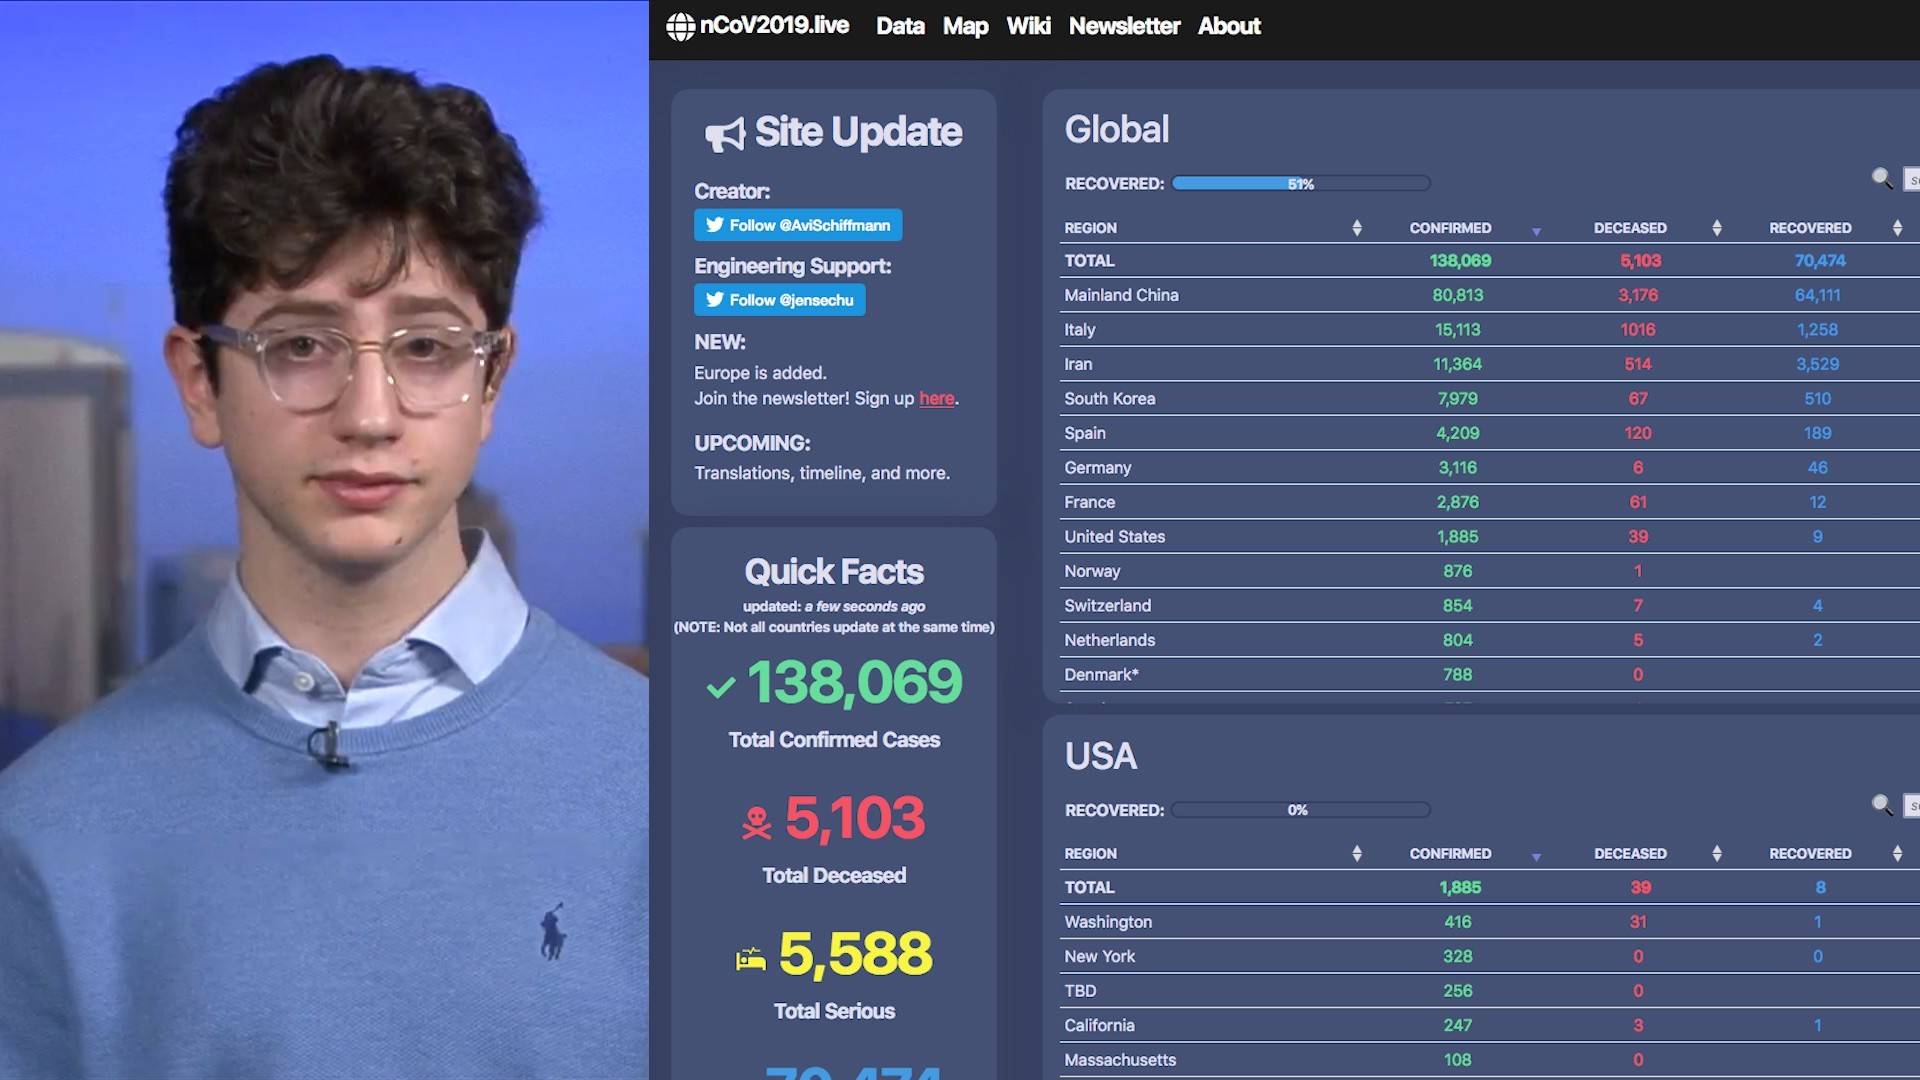Click the 'here' newsletter signup link

936,398
